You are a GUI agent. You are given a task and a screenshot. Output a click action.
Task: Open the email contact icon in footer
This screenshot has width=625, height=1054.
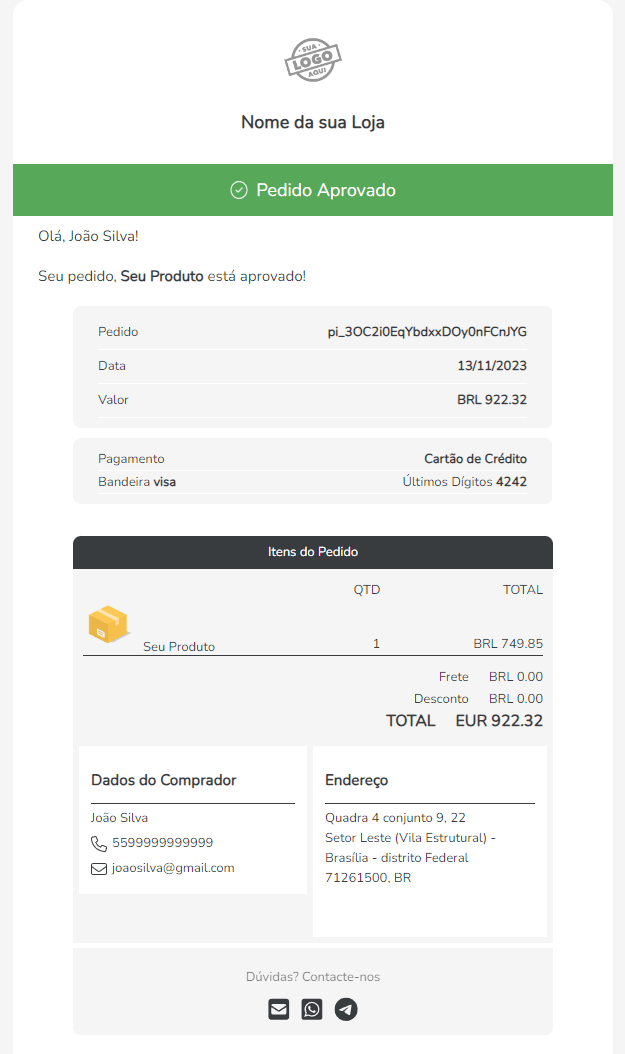(x=279, y=1009)
